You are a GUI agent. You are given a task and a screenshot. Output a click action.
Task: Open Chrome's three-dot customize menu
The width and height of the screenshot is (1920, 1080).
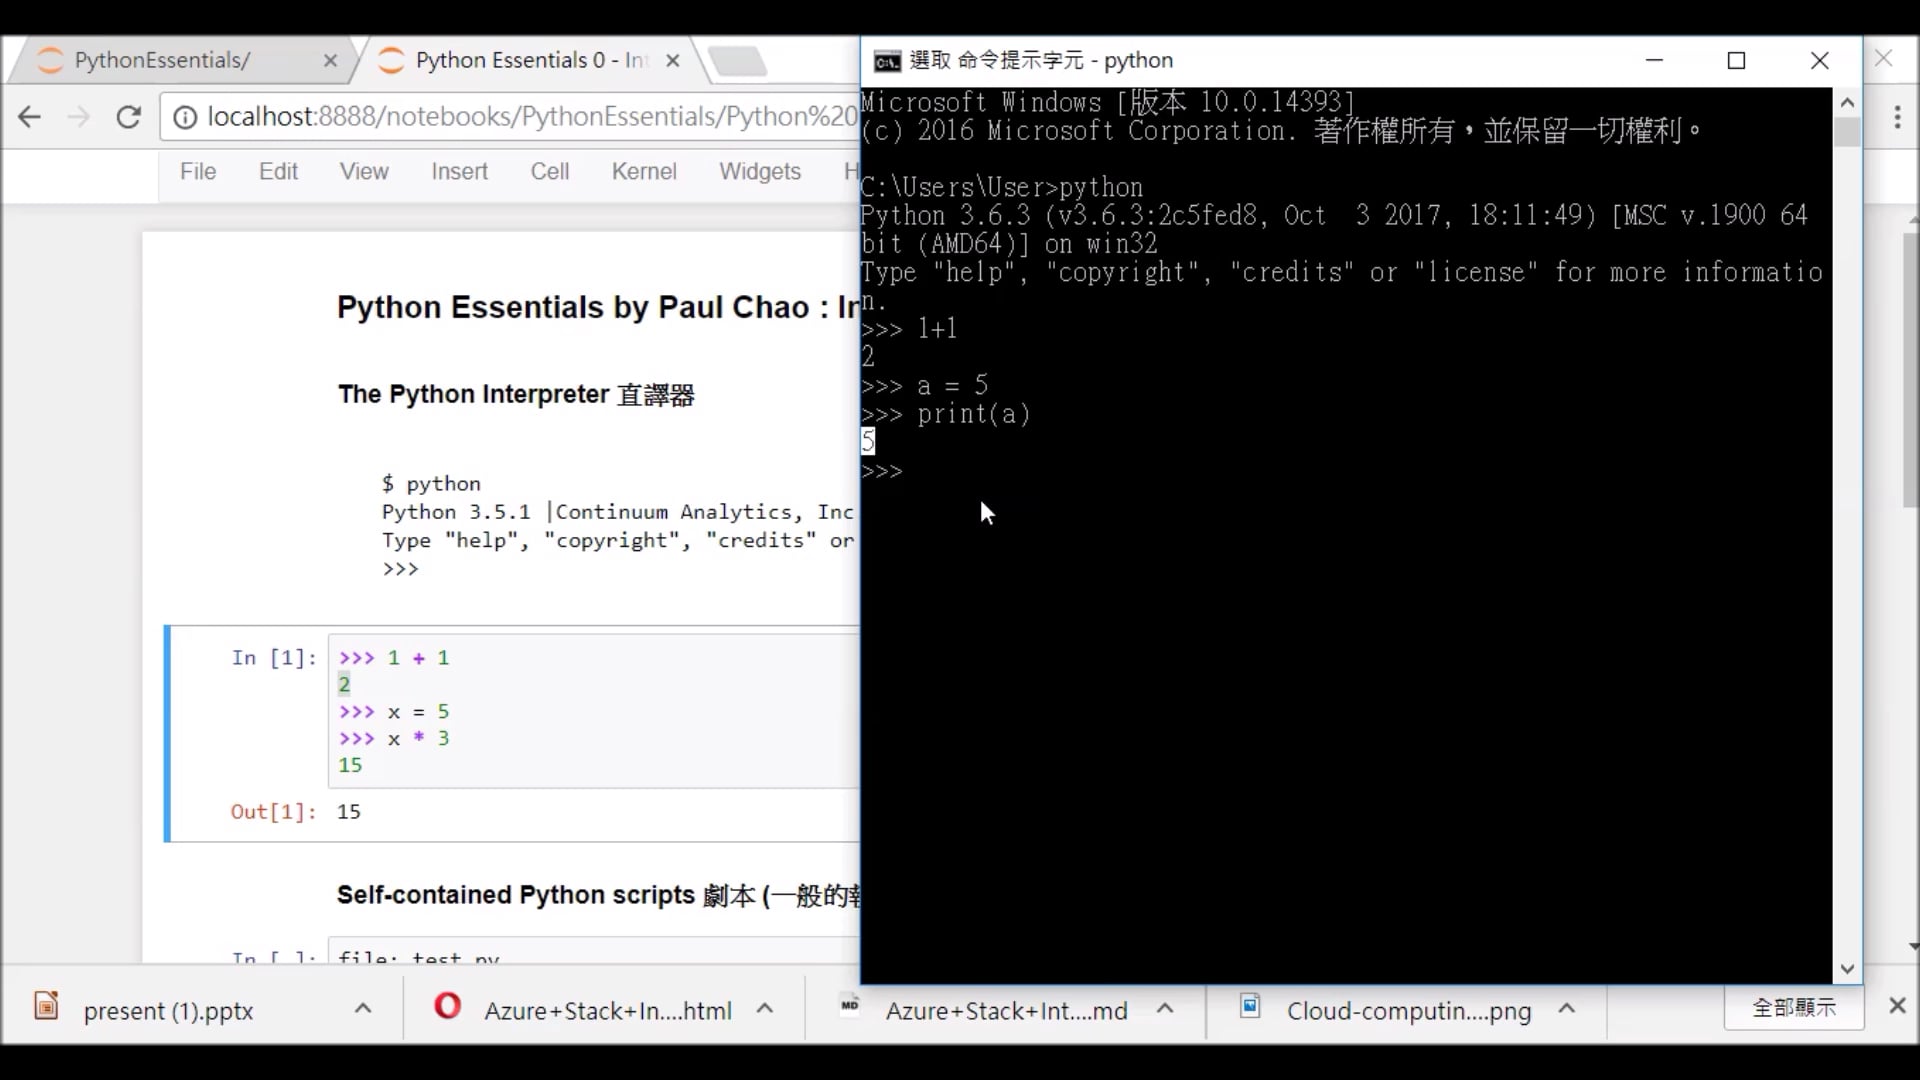(1897, 117)
